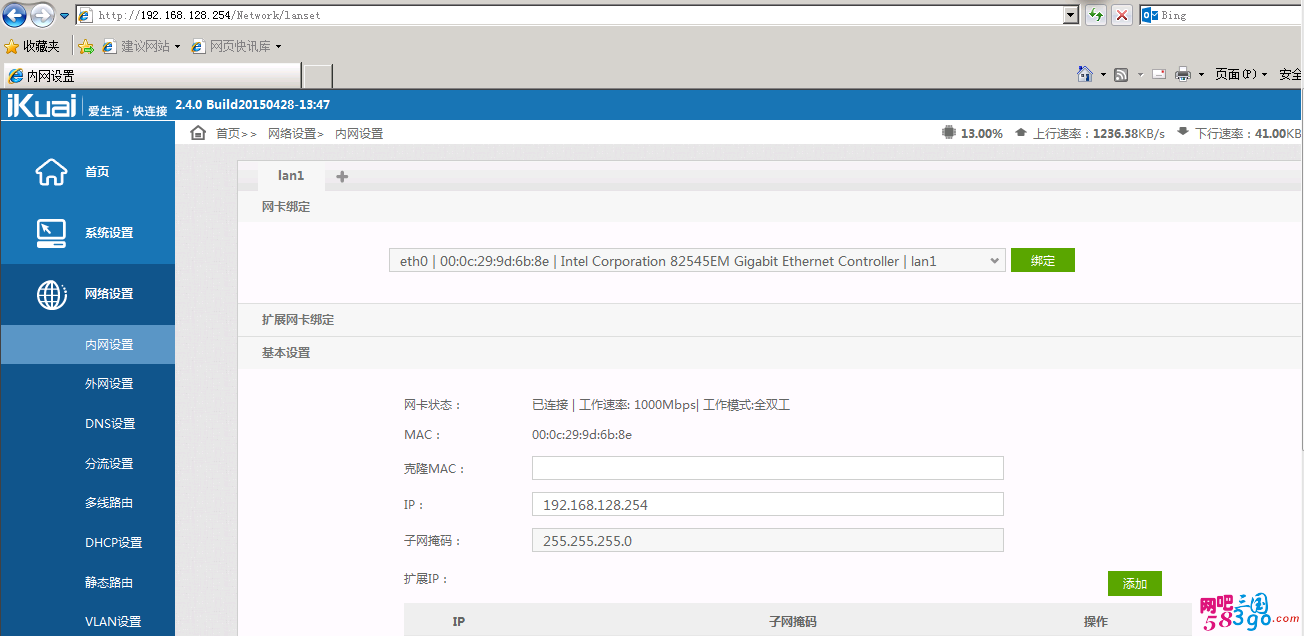Open the 建议网站 favorites link
The height and width of the screenshot is (636, 1304).
click(x=141, y=46)
